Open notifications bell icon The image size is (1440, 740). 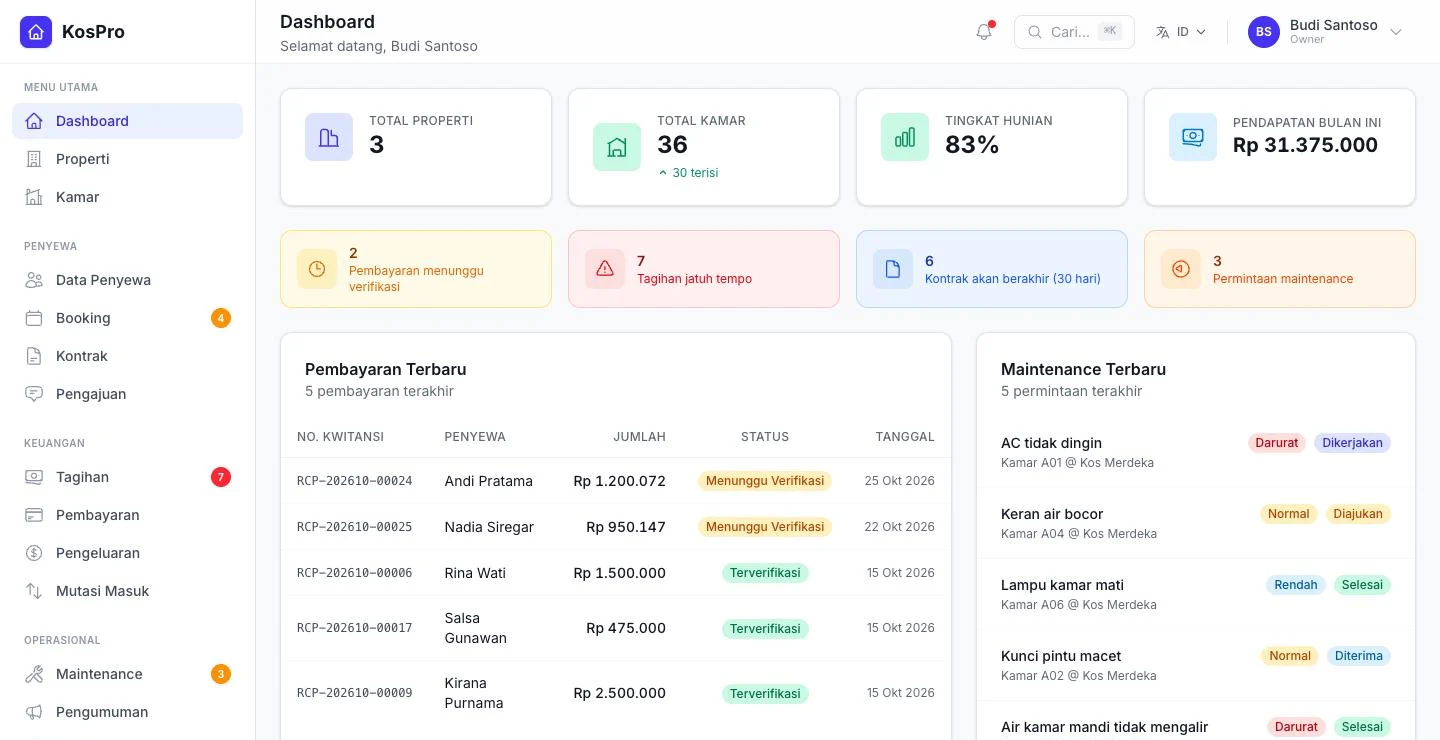[x=984, y=32]
